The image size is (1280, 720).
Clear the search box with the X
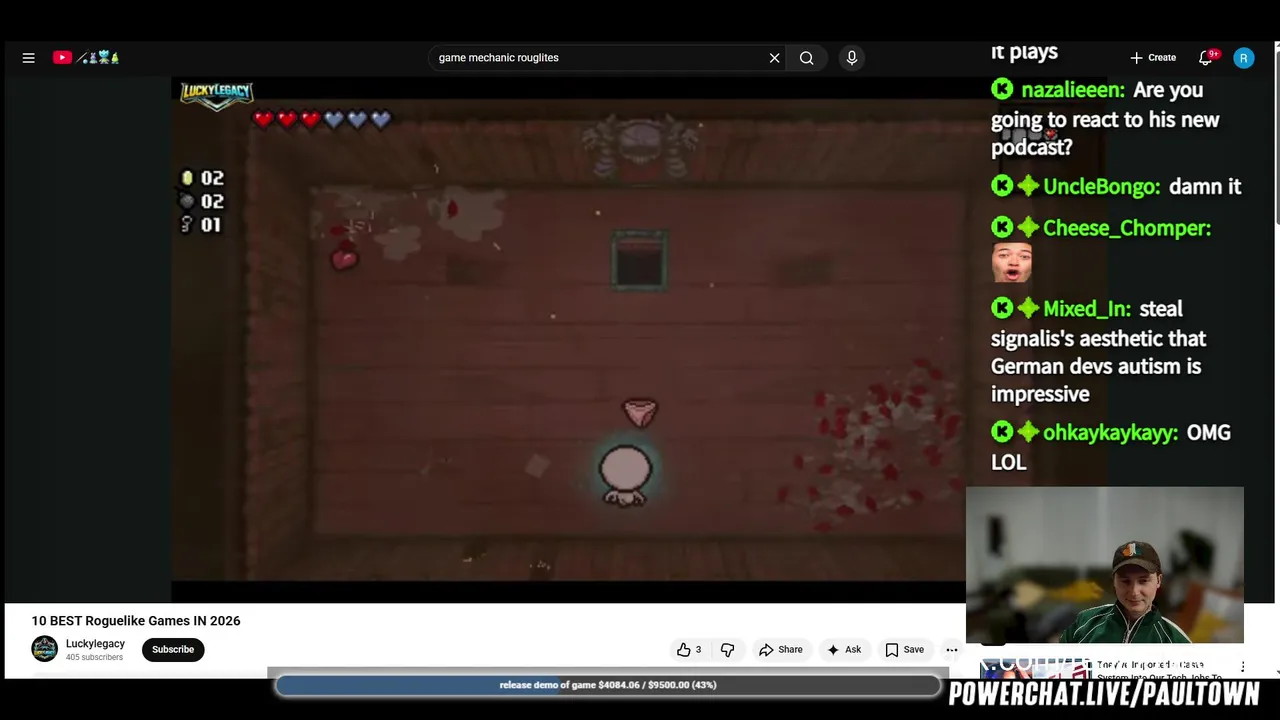[x=774, y=58]
